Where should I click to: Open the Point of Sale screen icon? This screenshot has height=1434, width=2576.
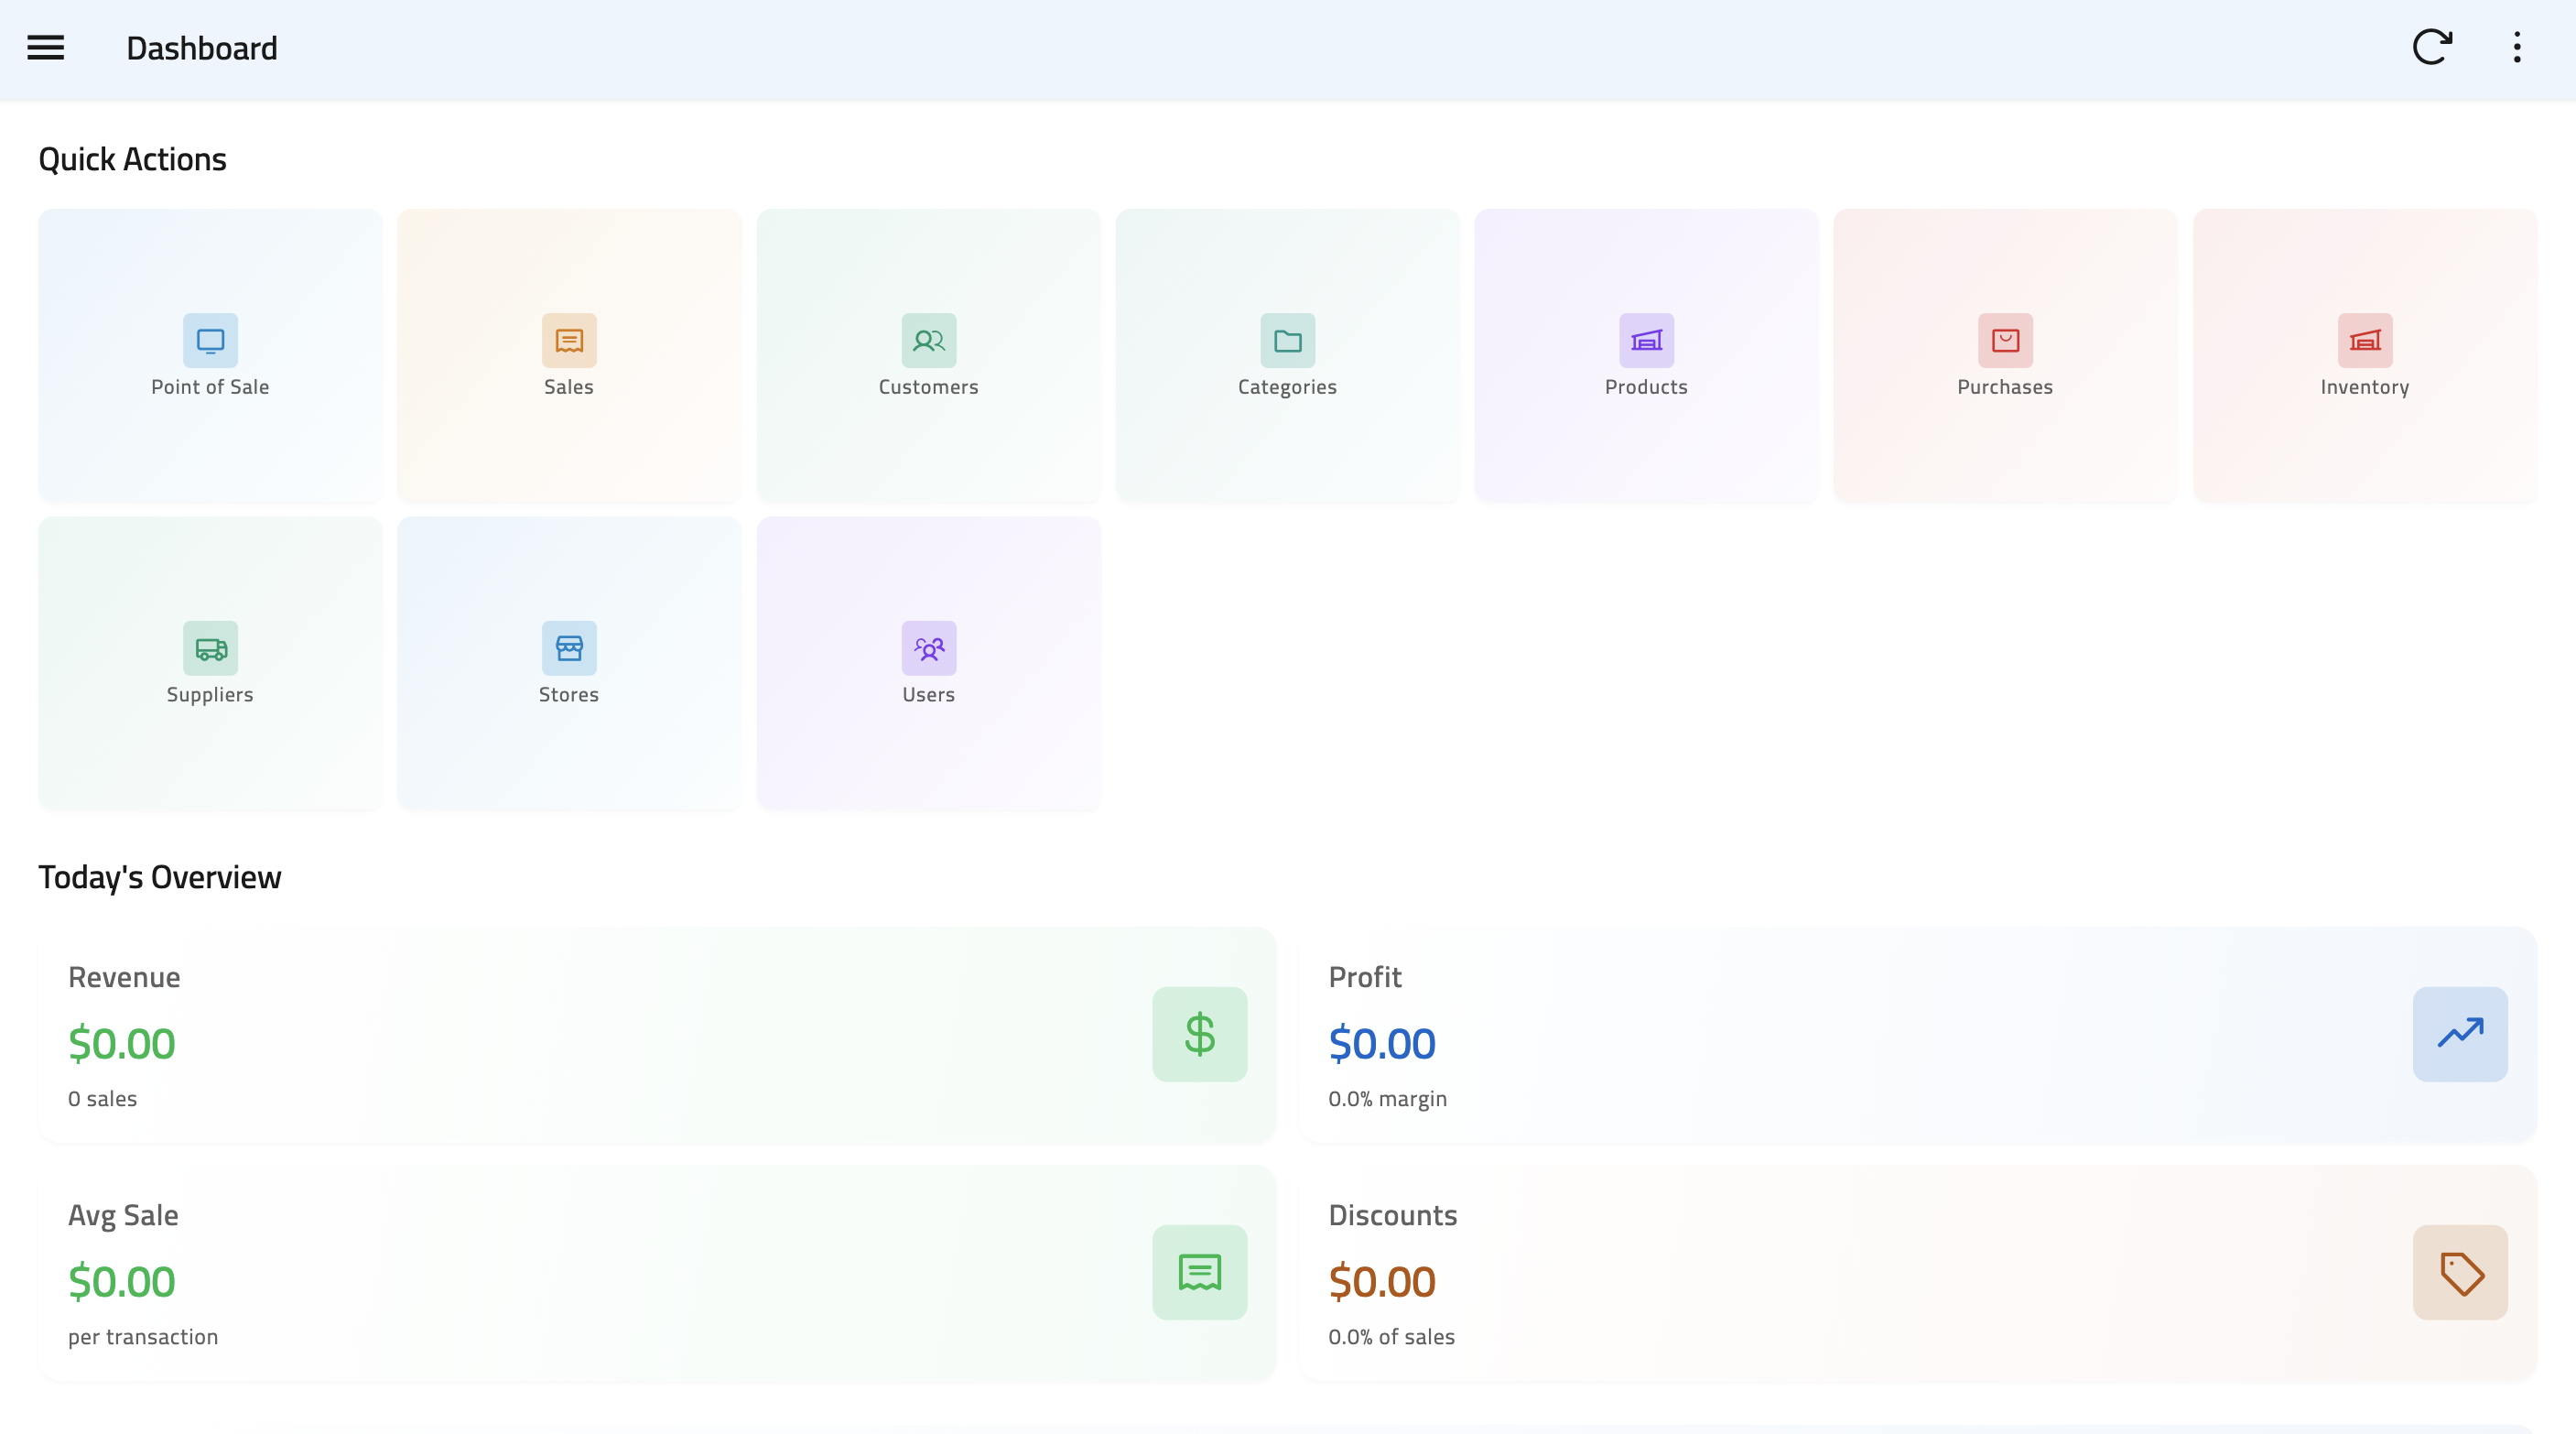point(210,340)
